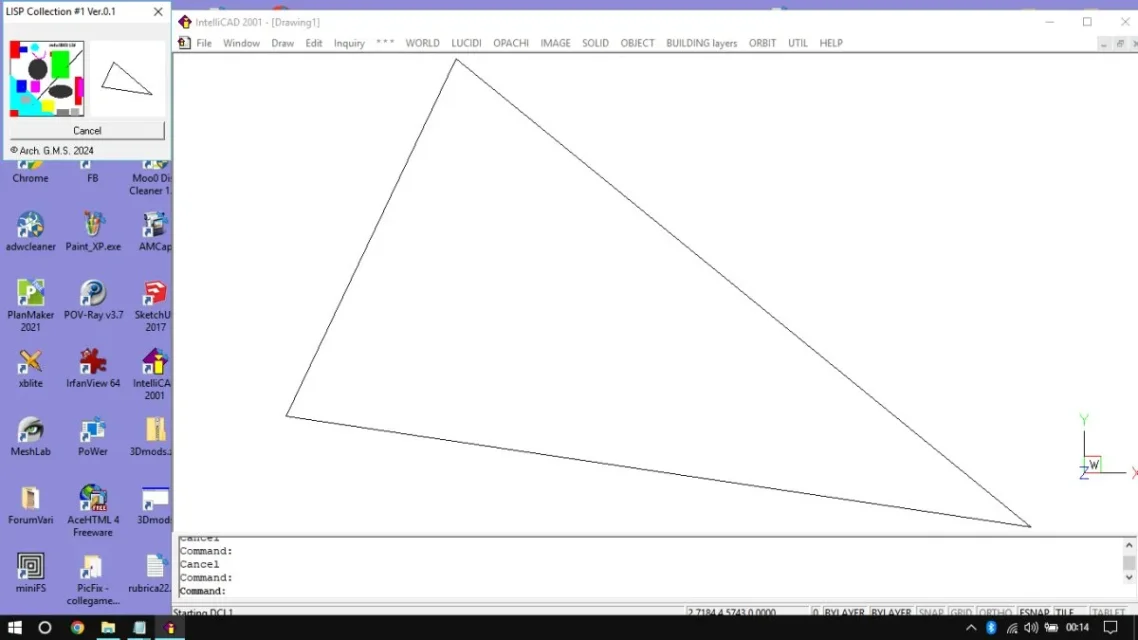Open the File menu in IntelliCAD
The height and width of the screenshot is (640, 1138).
(204, 43)
